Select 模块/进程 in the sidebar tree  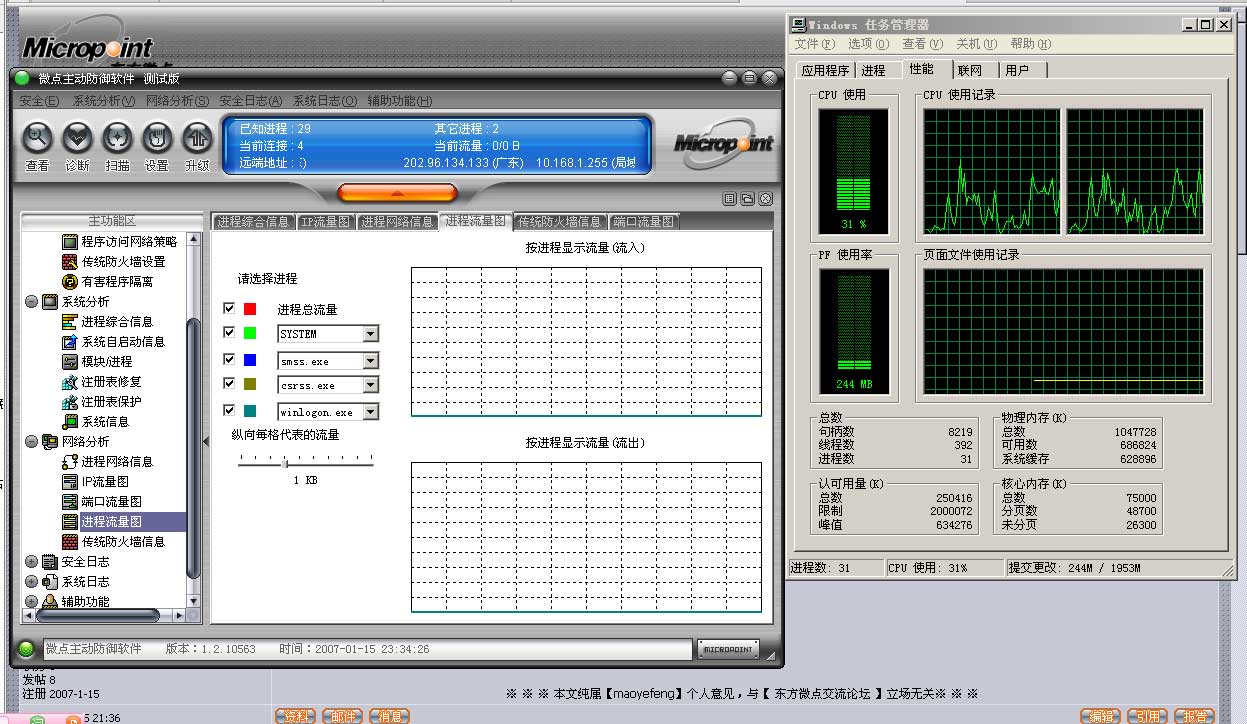pos(106,361)
